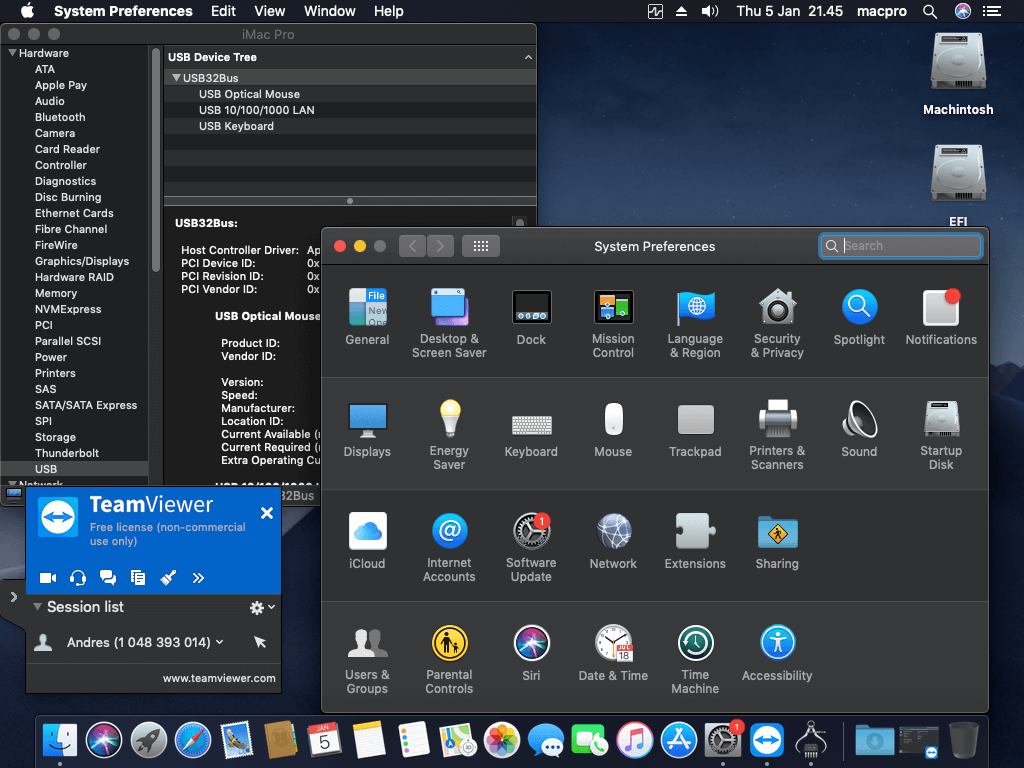Open Security & Privacy preferences
1024x768 pixels.
777,323
